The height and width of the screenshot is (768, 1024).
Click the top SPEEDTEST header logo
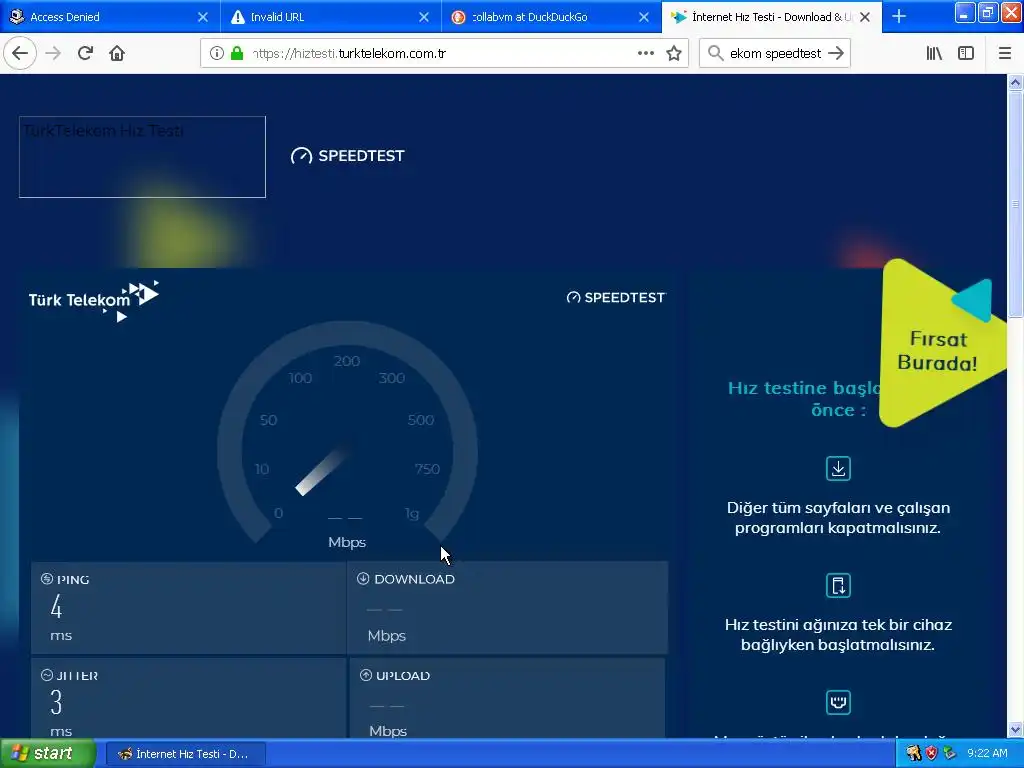pyautogui.click(x=347, y=155)
